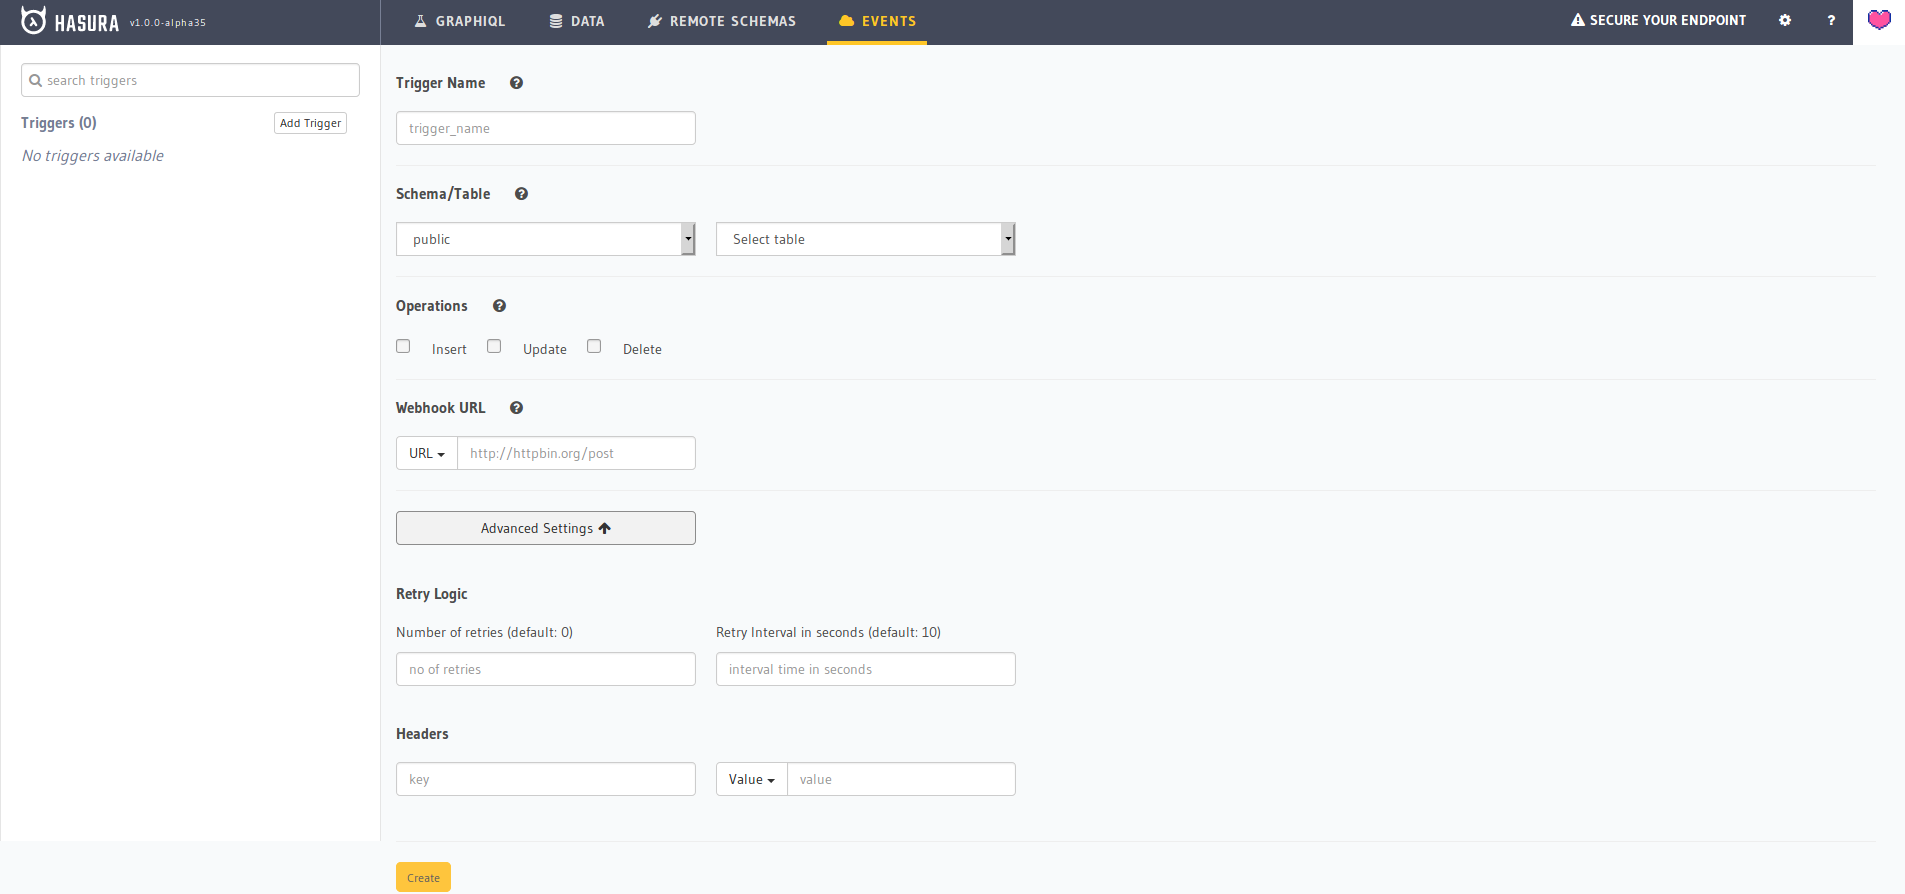Open Trigger Name help tooltip icon
This screenshot has height=894, width=1905.
516,83
